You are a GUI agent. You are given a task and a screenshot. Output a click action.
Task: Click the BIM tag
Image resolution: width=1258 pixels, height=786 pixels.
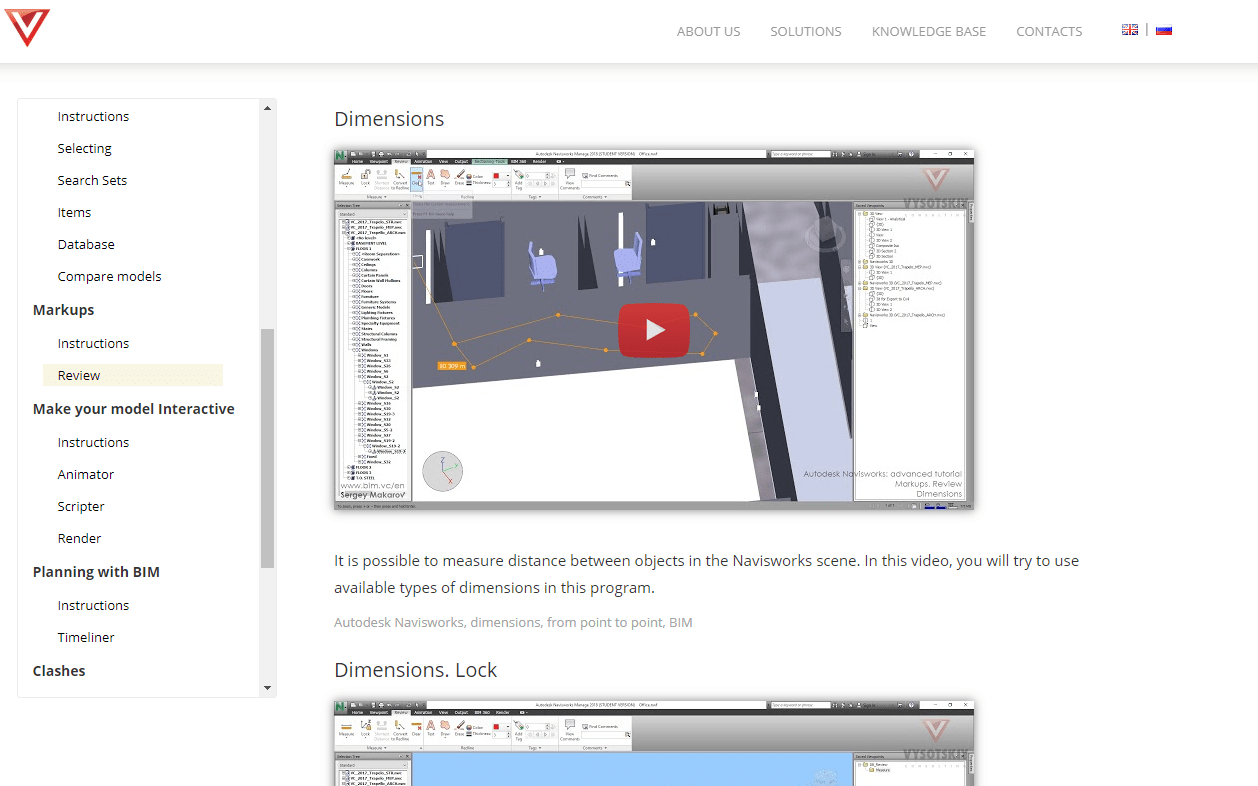point(680,622)
